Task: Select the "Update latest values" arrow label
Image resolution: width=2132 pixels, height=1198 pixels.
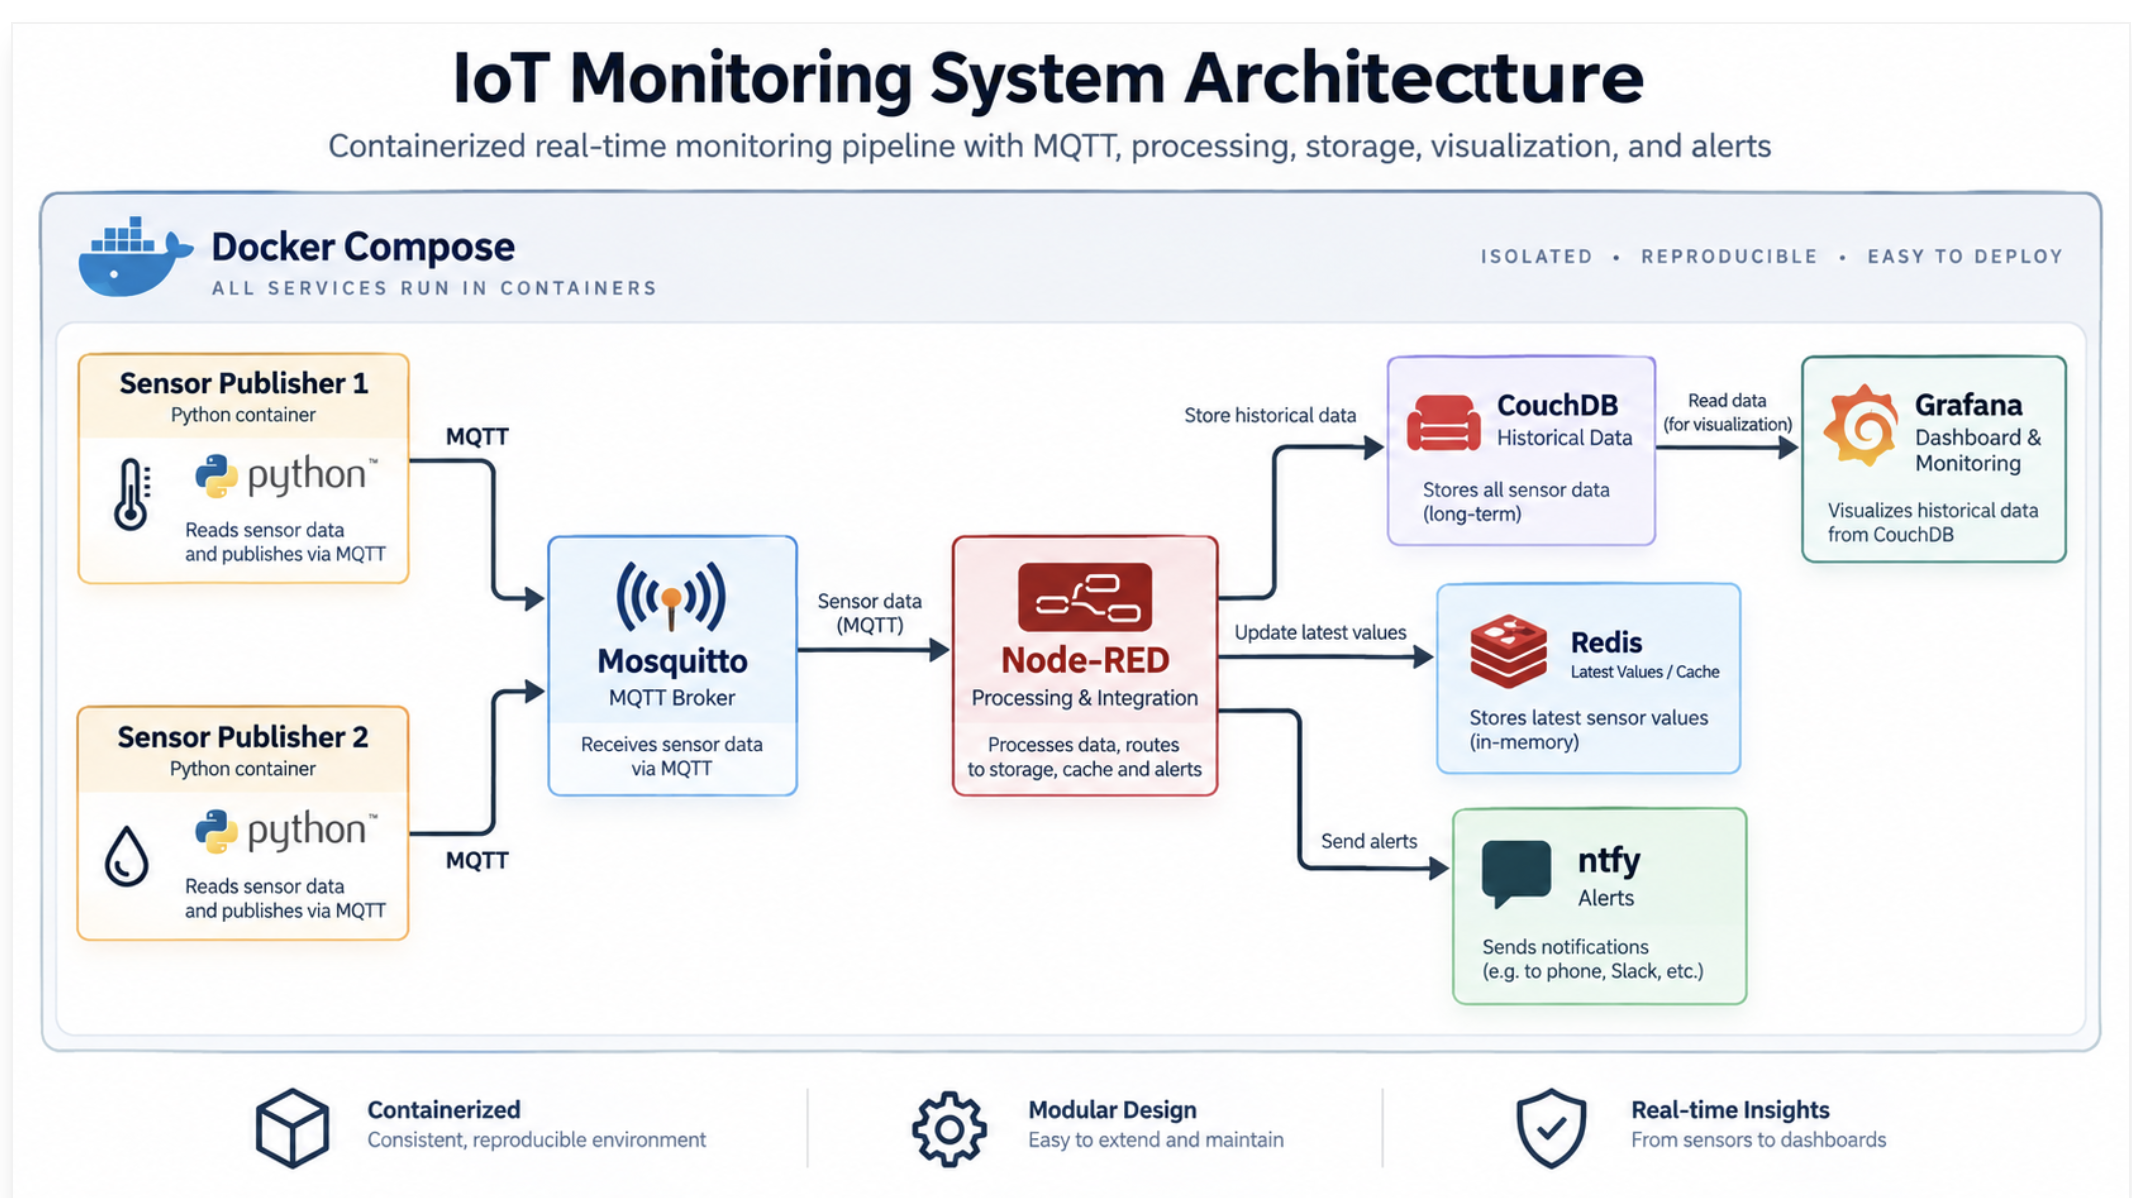Action: [x=1320, y=633]
